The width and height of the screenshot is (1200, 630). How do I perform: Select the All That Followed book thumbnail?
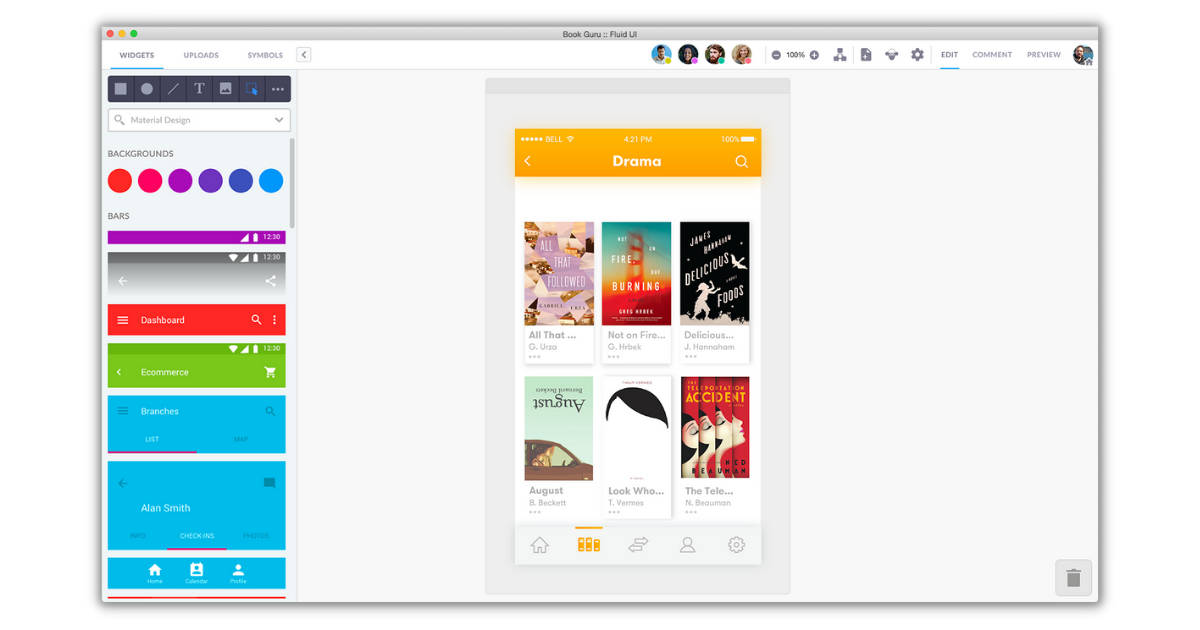coord(558,272)
